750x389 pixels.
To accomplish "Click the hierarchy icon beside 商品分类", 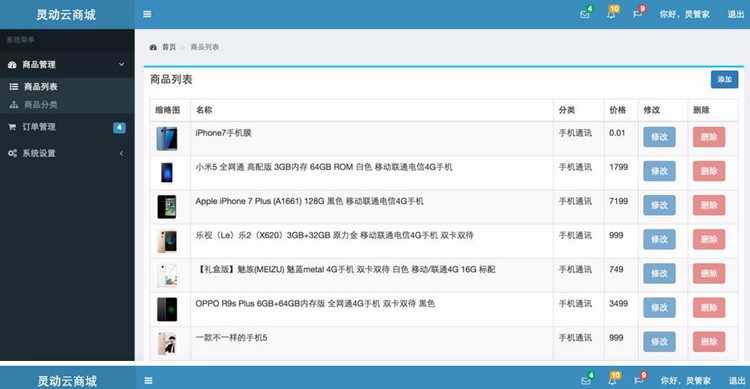I will (14, 104).
